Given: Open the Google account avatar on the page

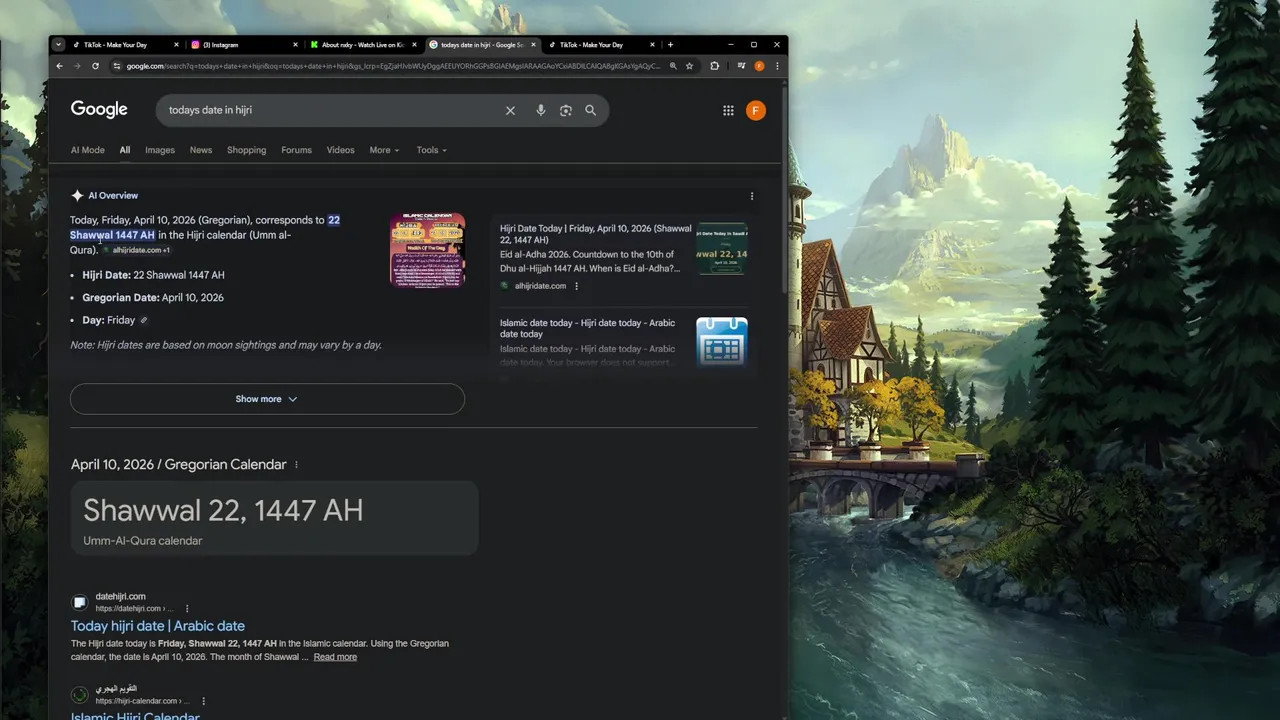Looking at the screenshot, I should point(756,110).
